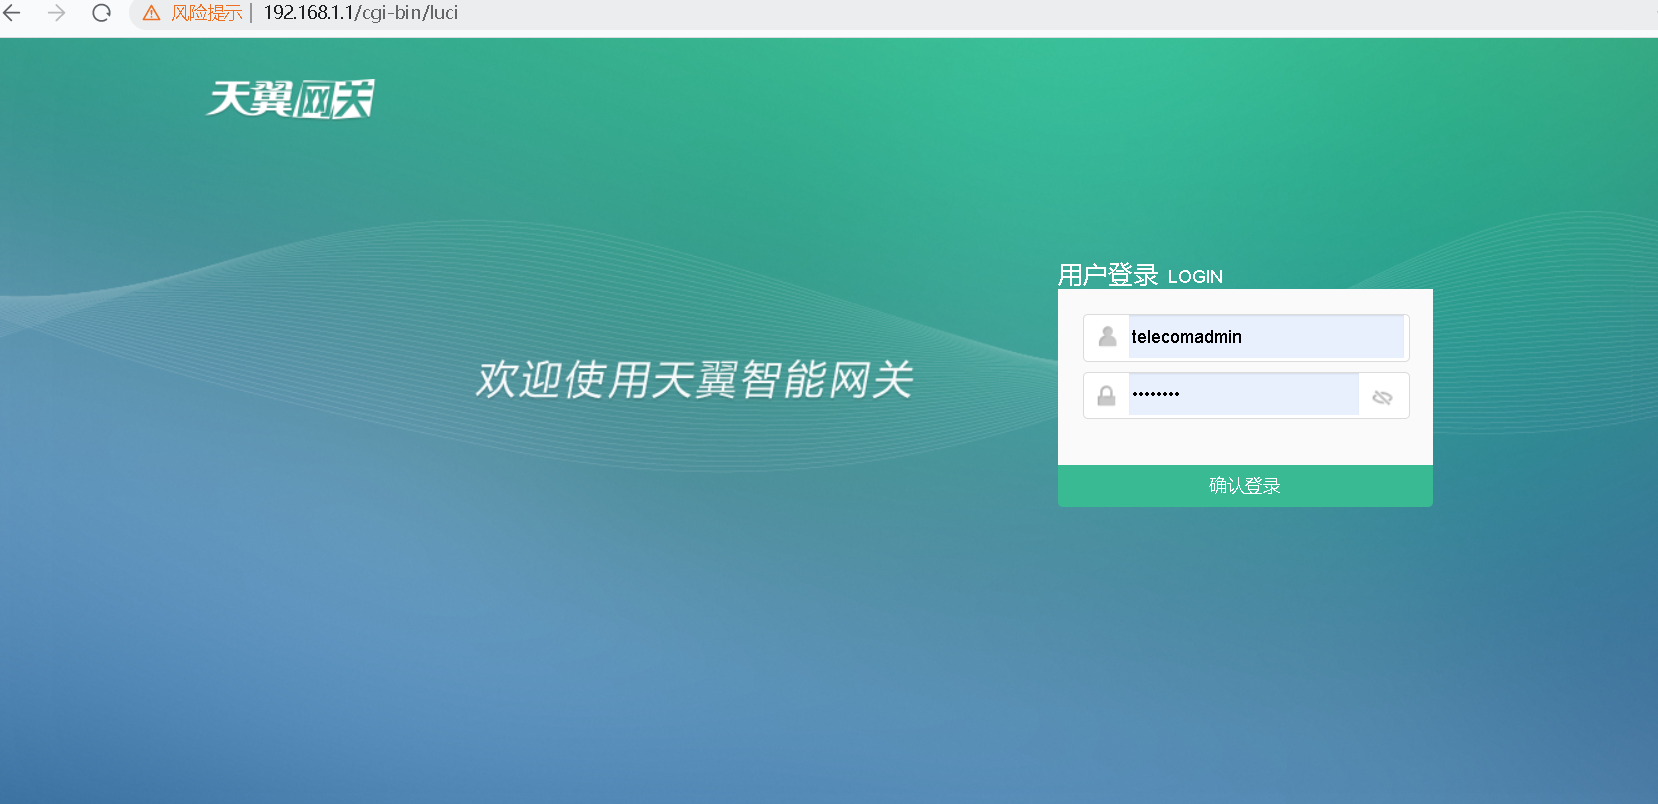Image resolution: width=1658 pixels, height=804 pixels.
Task: Focus the password input field
Action: click(x=1243, y=395)
